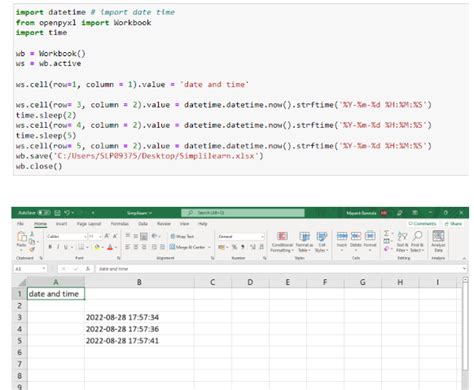Click the Decrease Decimal icon
This screenshot has height=390, width=474.
pyautogui.click(x=261, y=247)
